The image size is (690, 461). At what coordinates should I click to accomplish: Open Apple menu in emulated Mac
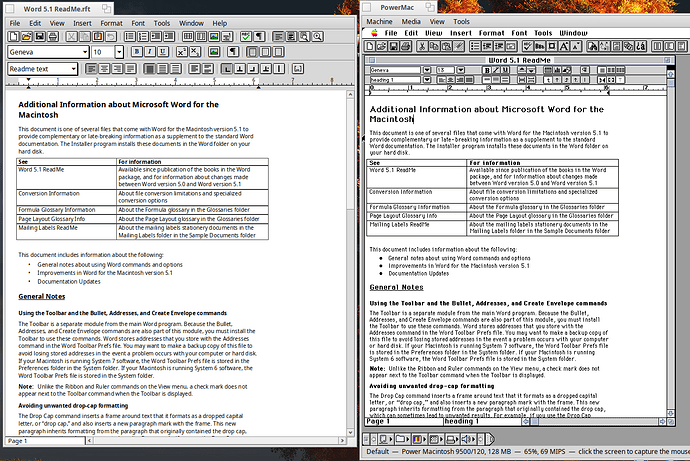coord(374,33)
